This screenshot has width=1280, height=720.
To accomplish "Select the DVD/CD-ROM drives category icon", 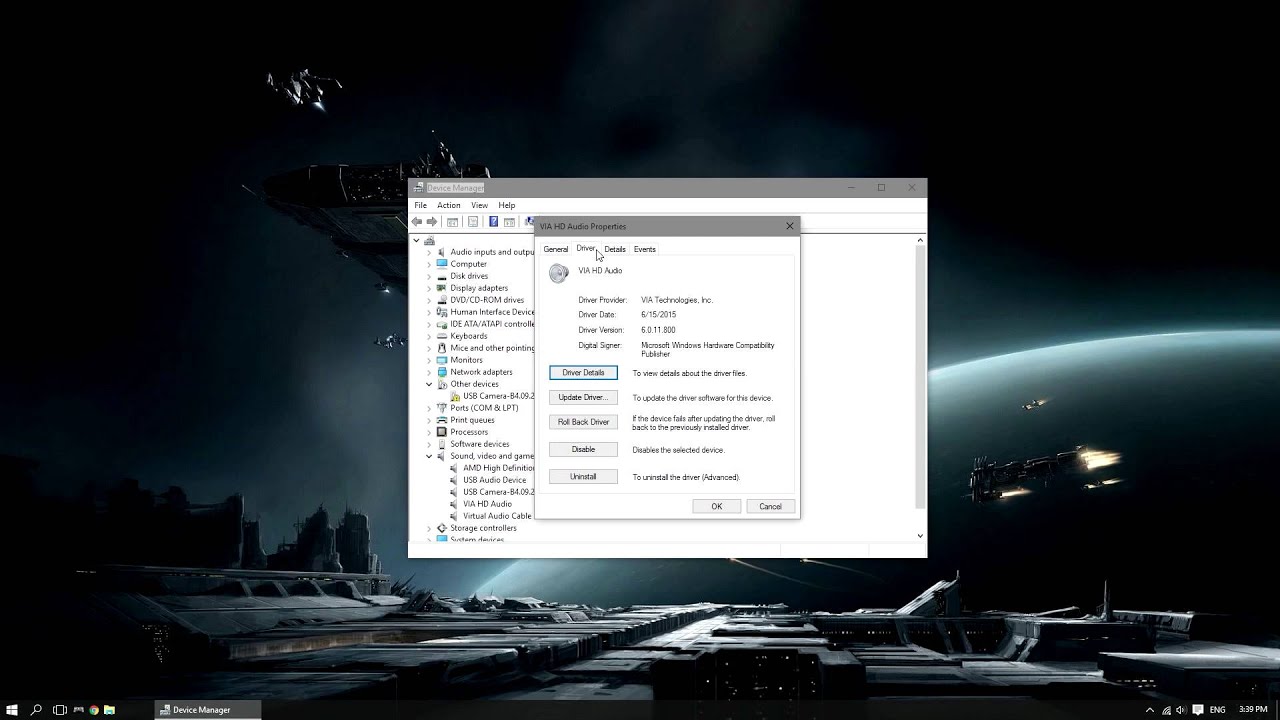I will (442, 300).
